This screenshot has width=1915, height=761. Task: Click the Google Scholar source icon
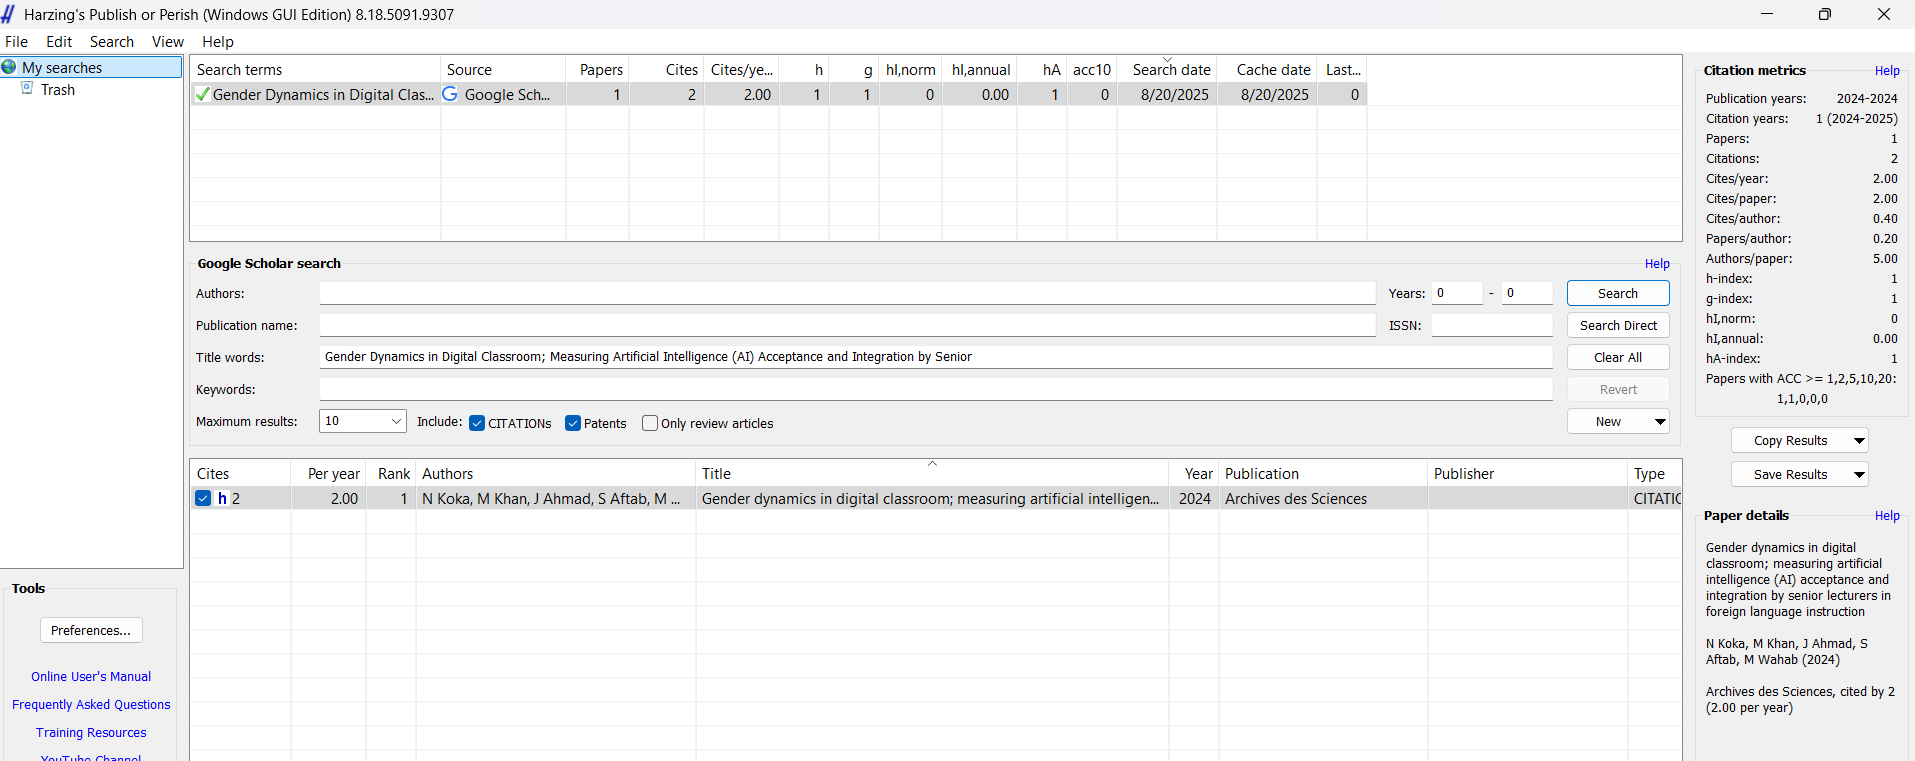(450, 94)
